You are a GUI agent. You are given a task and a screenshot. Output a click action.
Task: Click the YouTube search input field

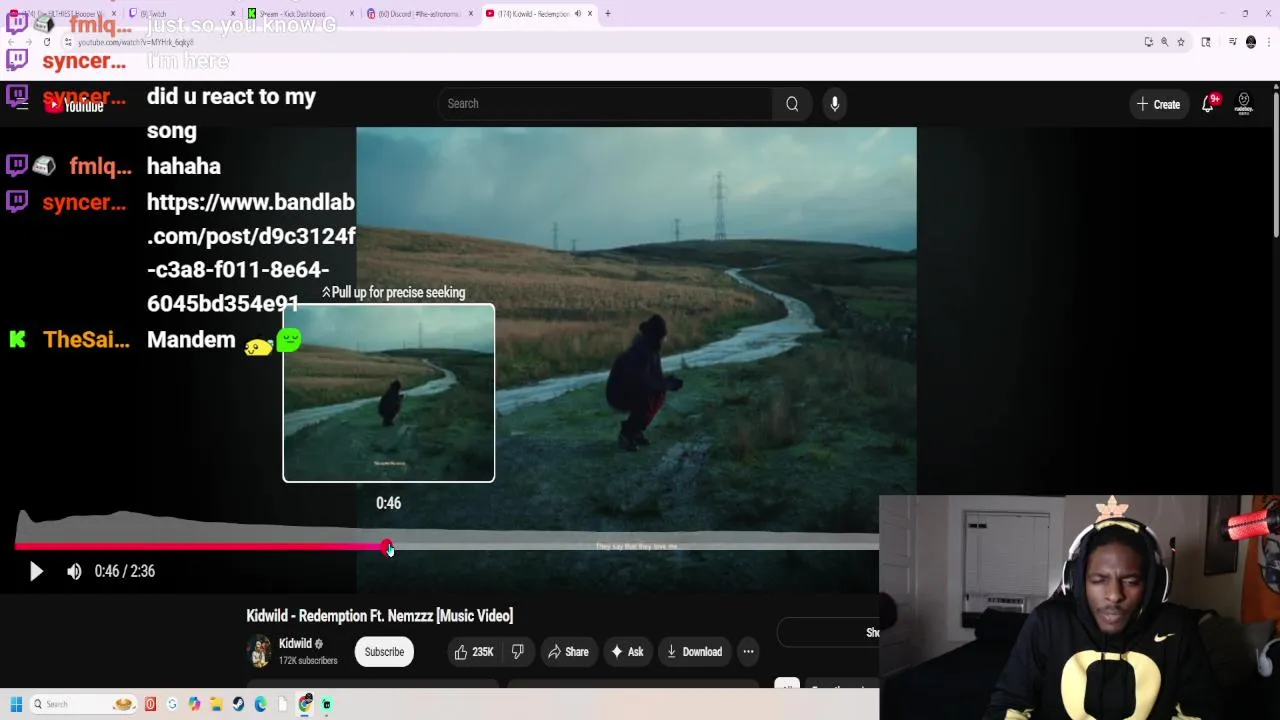pos(605,104)
